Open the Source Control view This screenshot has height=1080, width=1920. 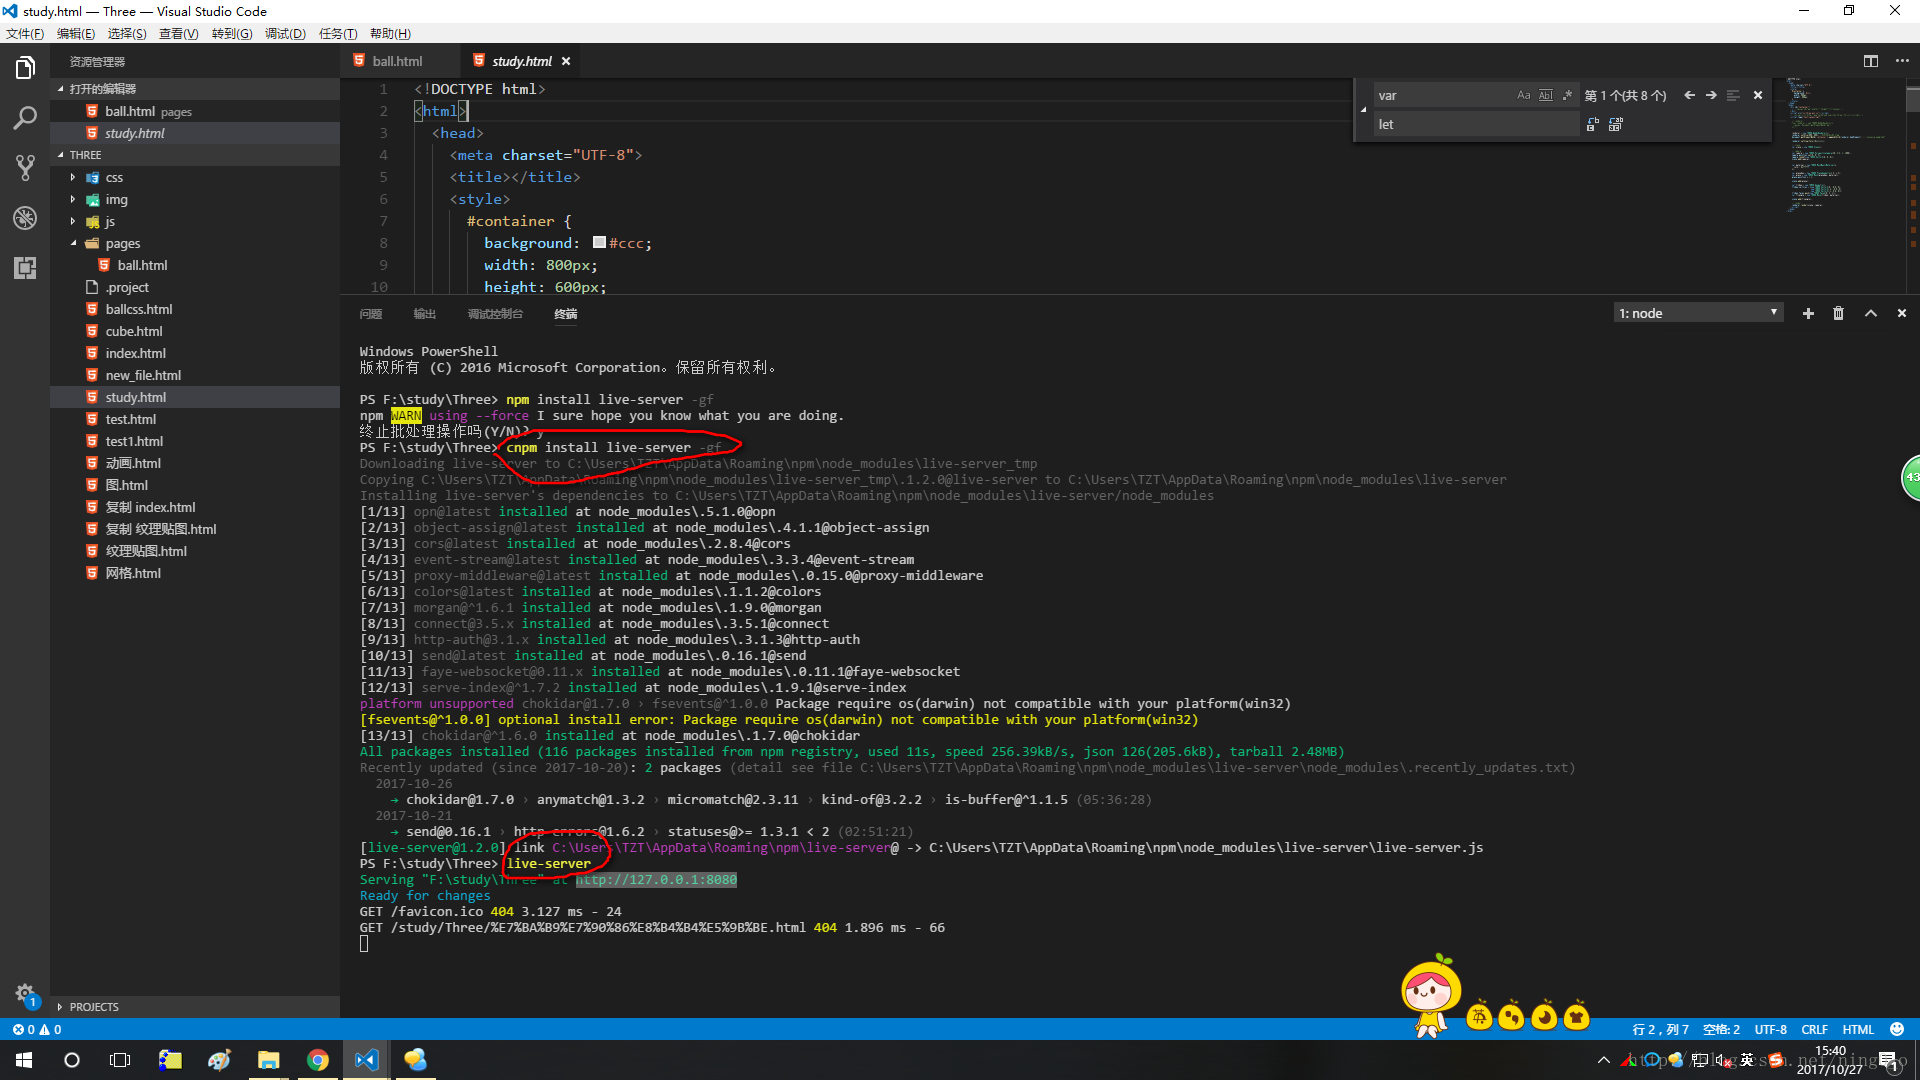click(25, 167)
